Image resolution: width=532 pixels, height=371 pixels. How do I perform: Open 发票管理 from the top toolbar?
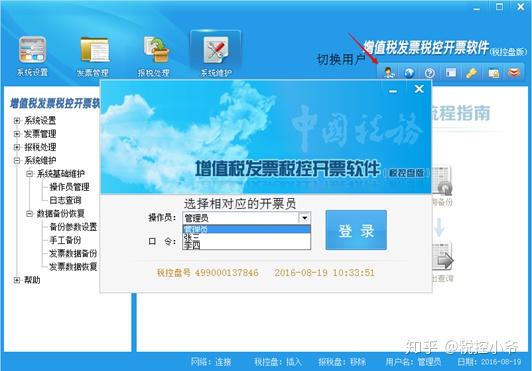tap(93, 56)
